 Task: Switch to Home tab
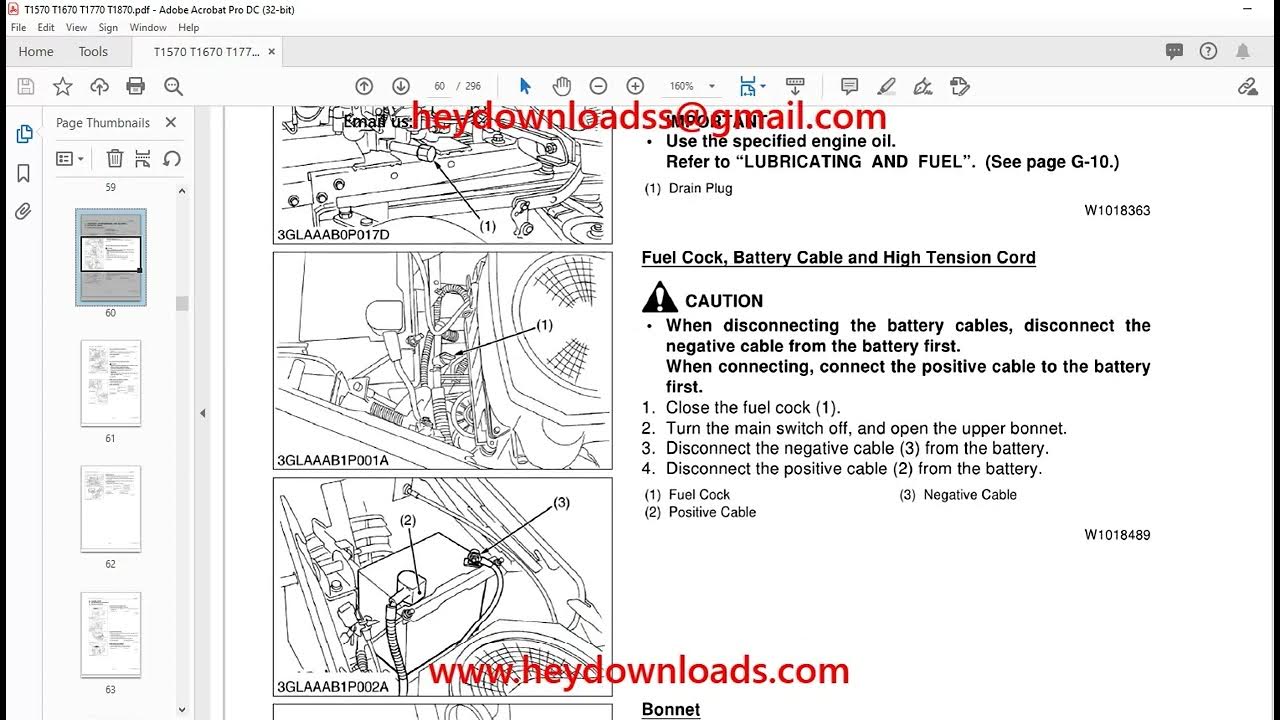click(x=36, y=51)
